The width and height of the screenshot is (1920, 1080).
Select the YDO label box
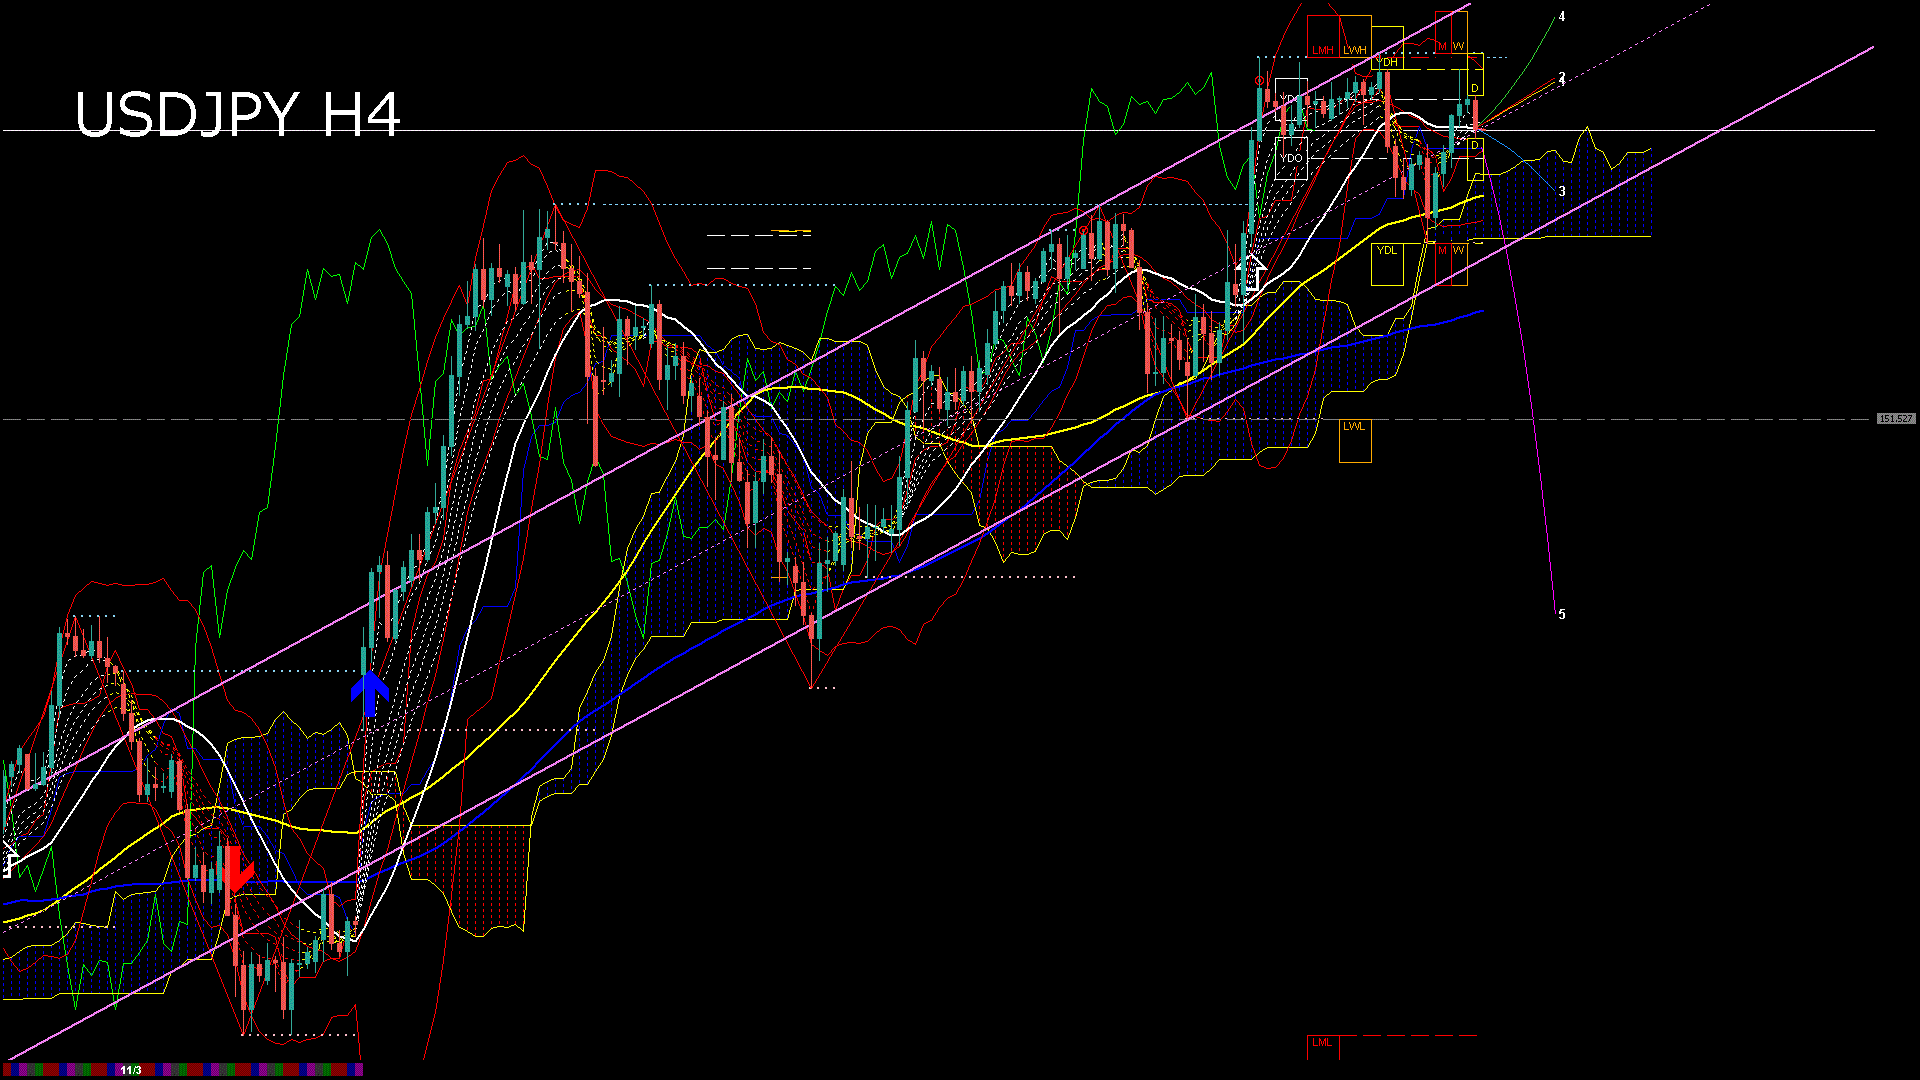pos(1291,158)
